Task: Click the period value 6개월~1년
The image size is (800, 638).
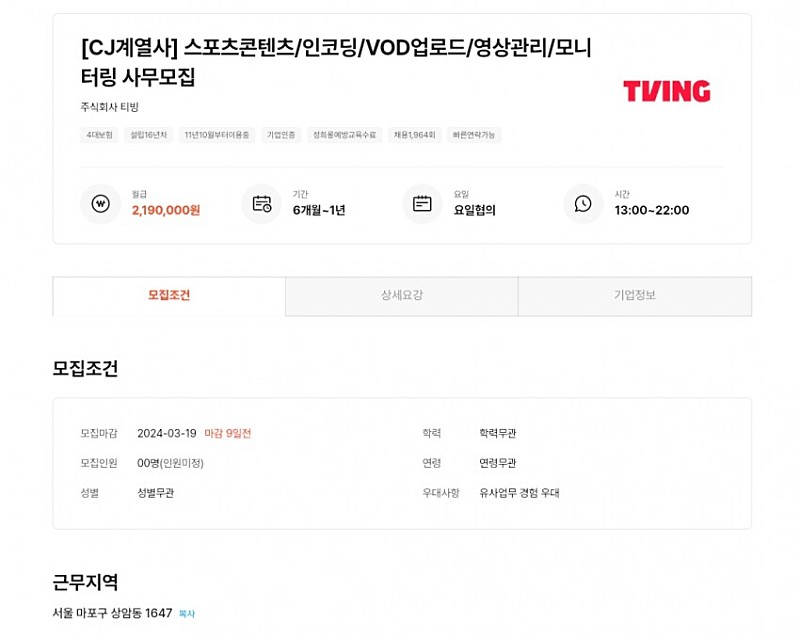Action: click(x=319, y=210)
